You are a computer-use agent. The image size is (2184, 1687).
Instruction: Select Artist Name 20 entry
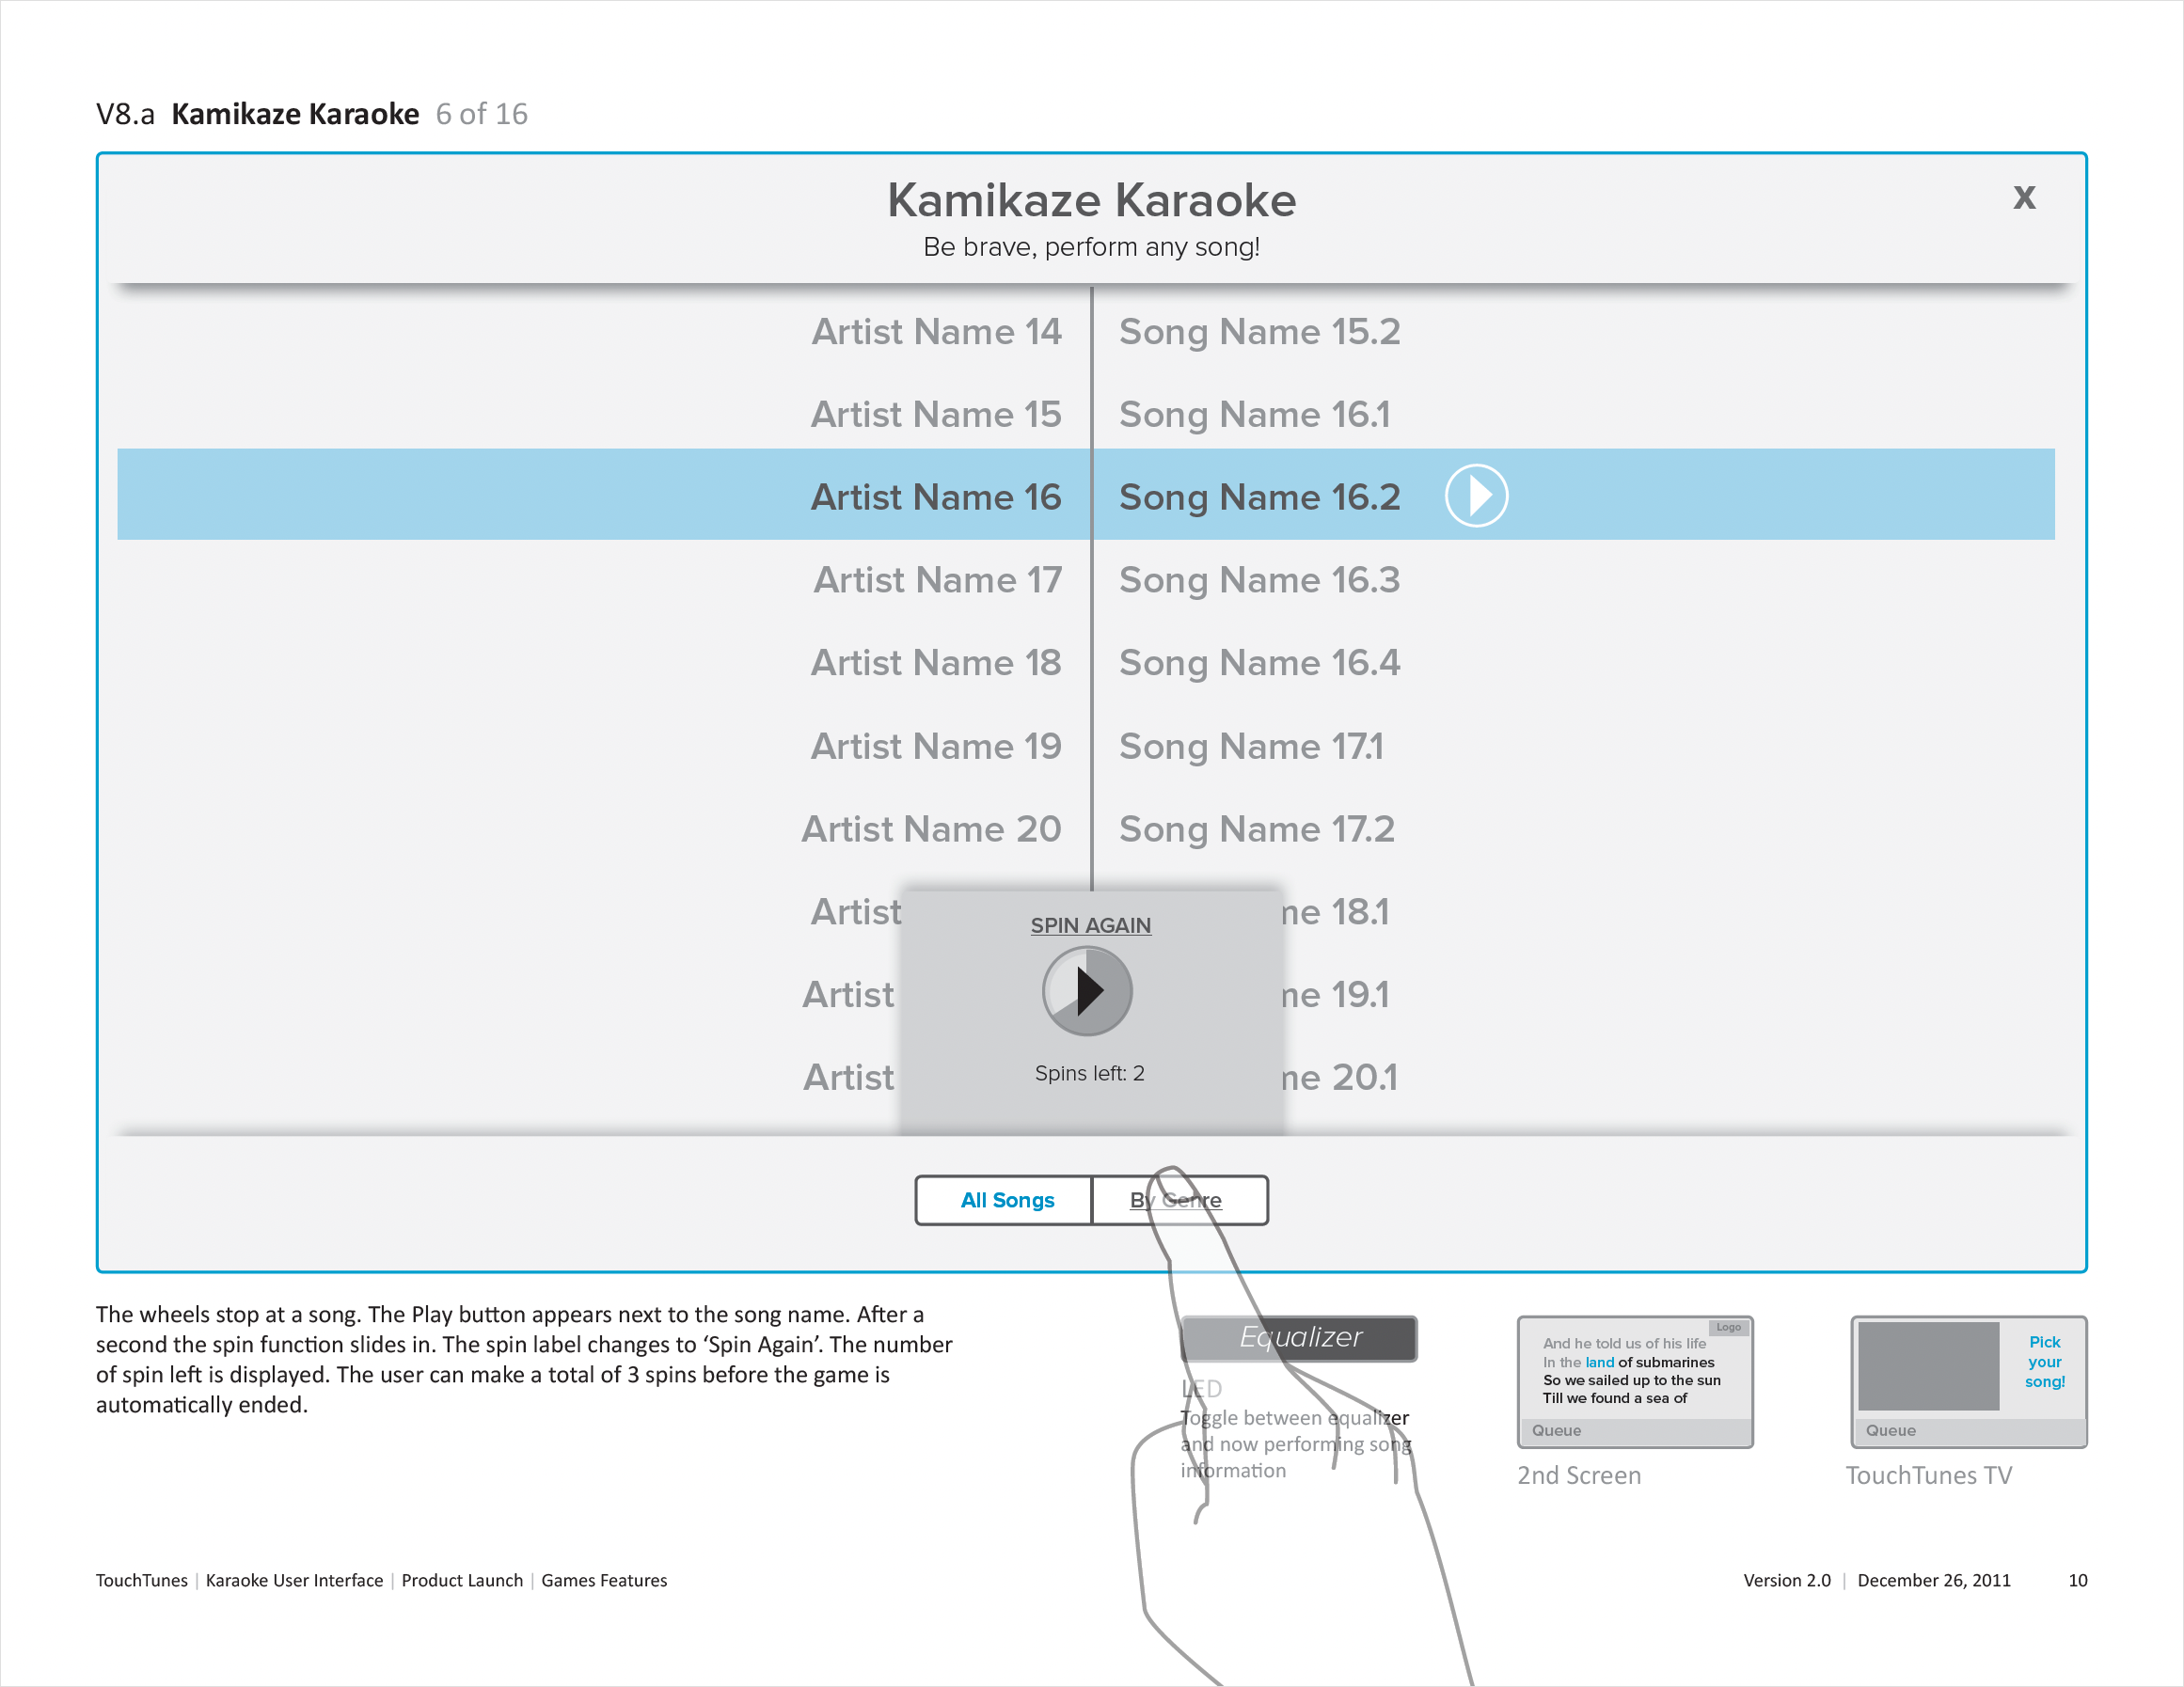pyautogui.click(x=931, y=829)
